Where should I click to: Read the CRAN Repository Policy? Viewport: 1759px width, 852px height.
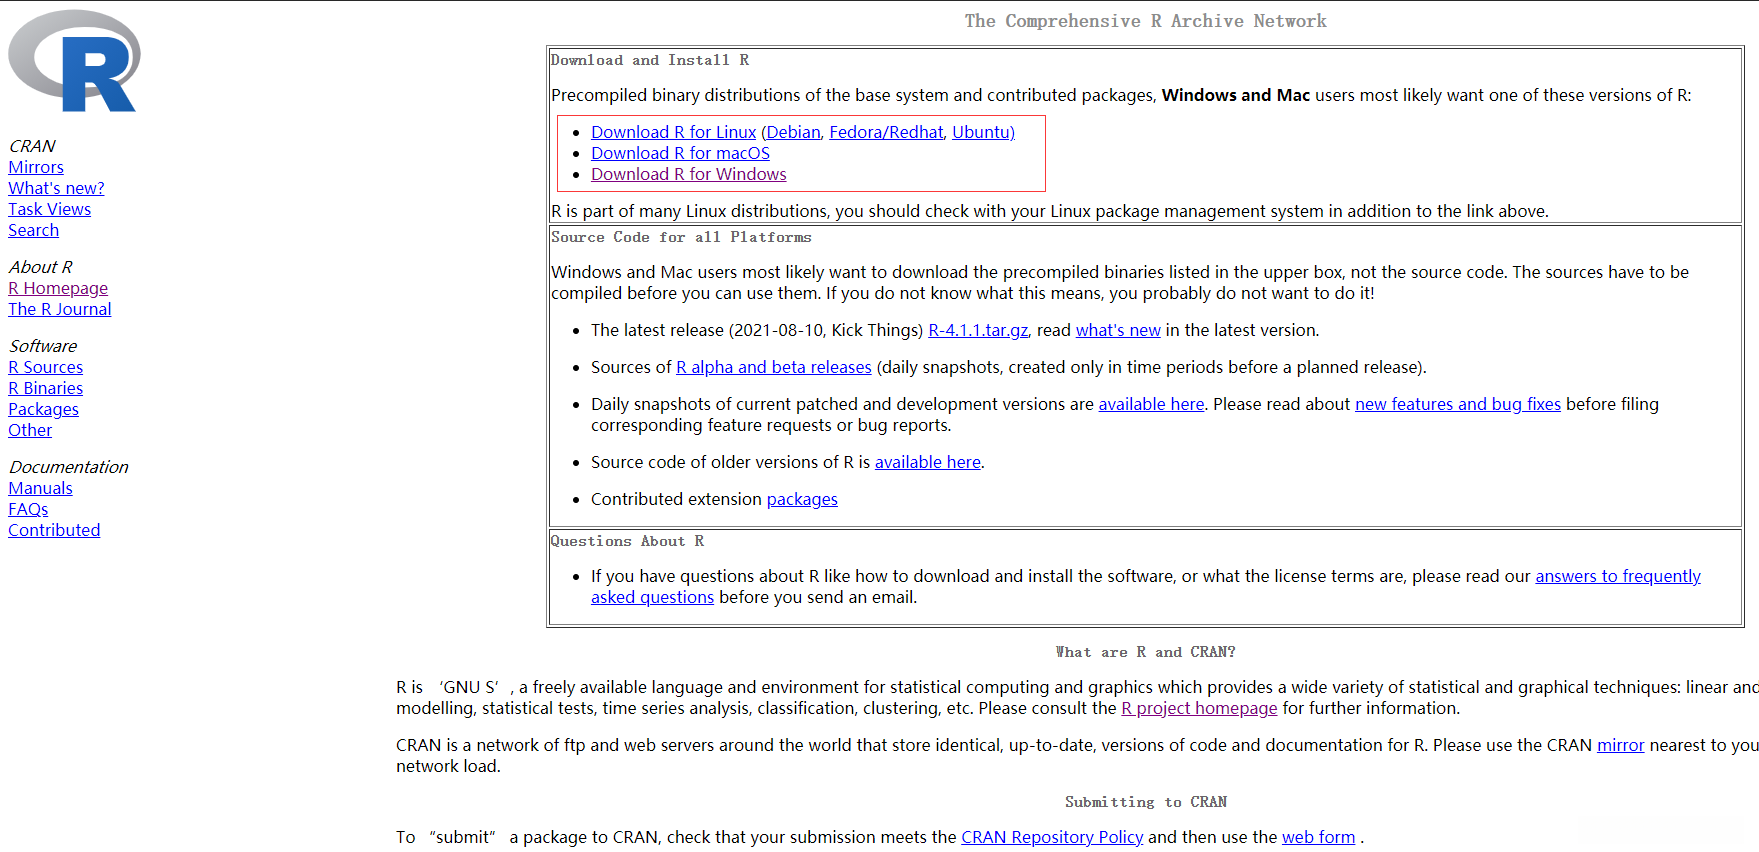(1052, 837)
